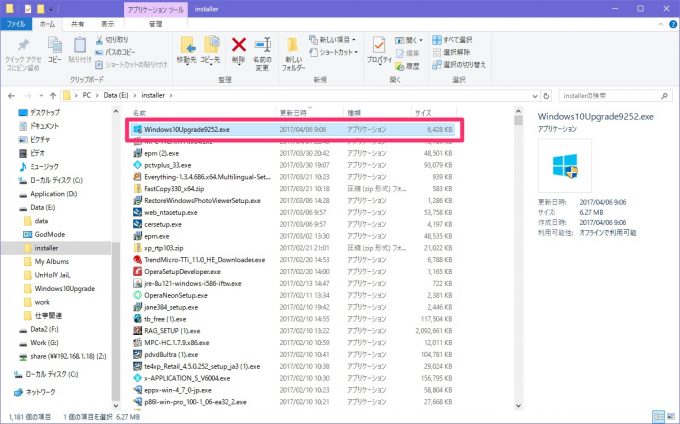
Task: Select share (Z:) network drive
Action: click(68, 356)
